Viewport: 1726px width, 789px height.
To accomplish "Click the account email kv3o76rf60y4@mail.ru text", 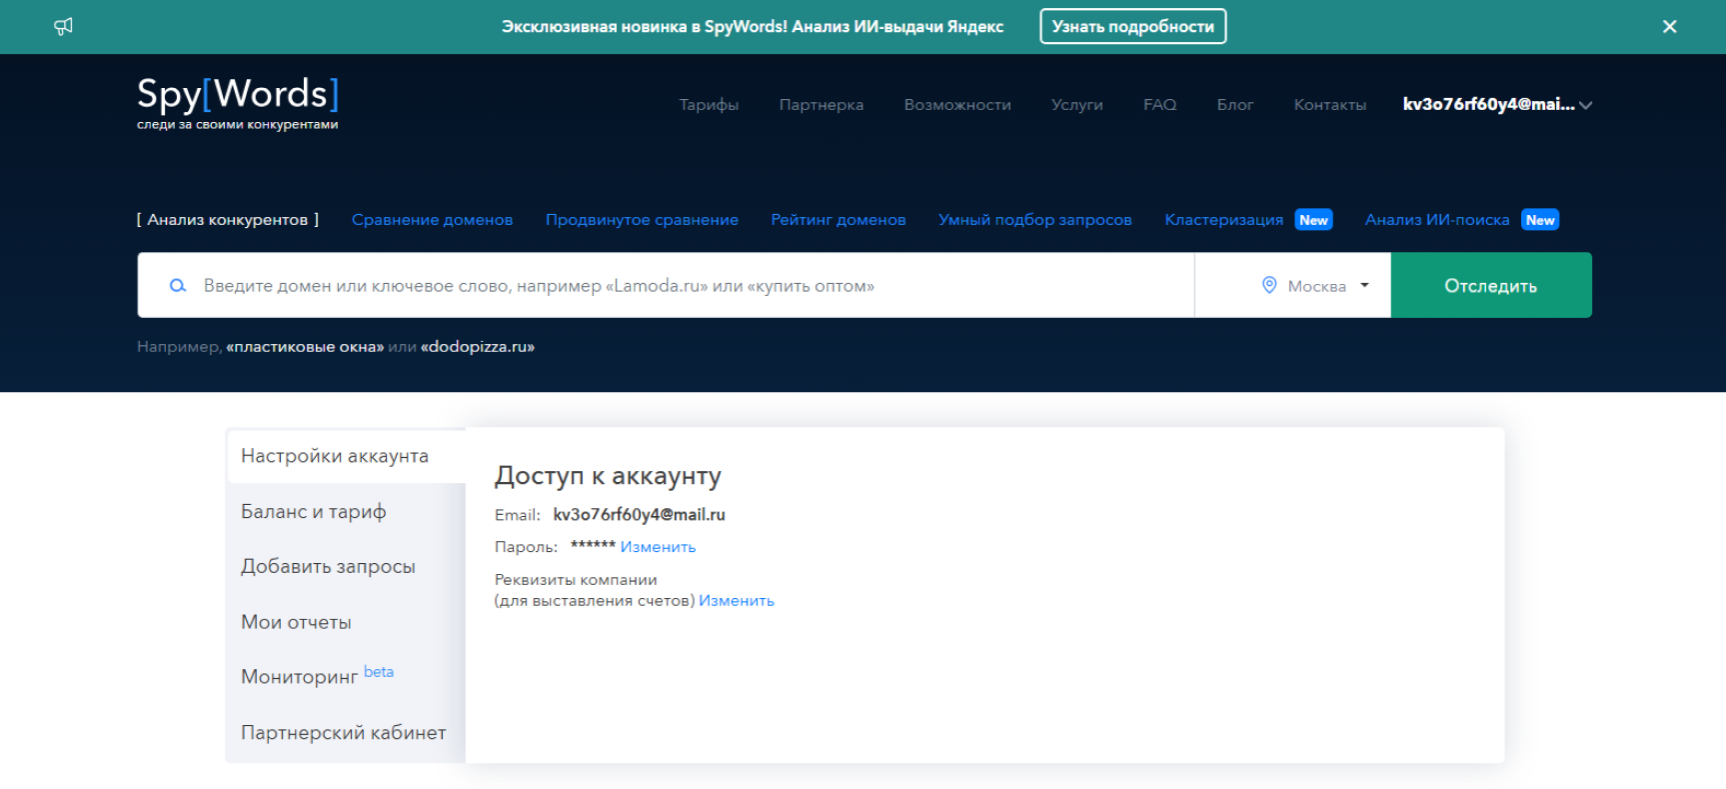I will point(639,515).
